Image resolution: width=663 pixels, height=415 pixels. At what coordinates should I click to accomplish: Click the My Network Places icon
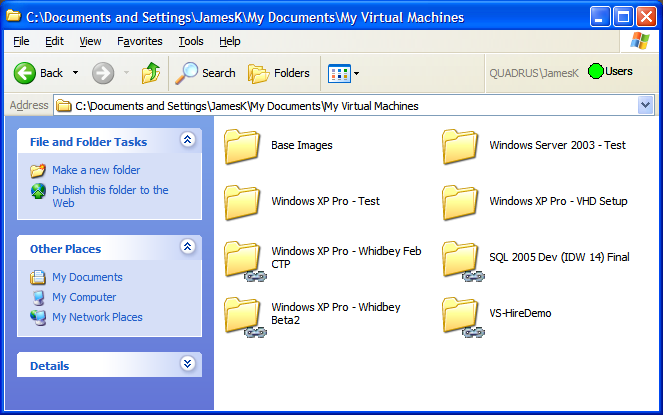(x=38, y=318)
